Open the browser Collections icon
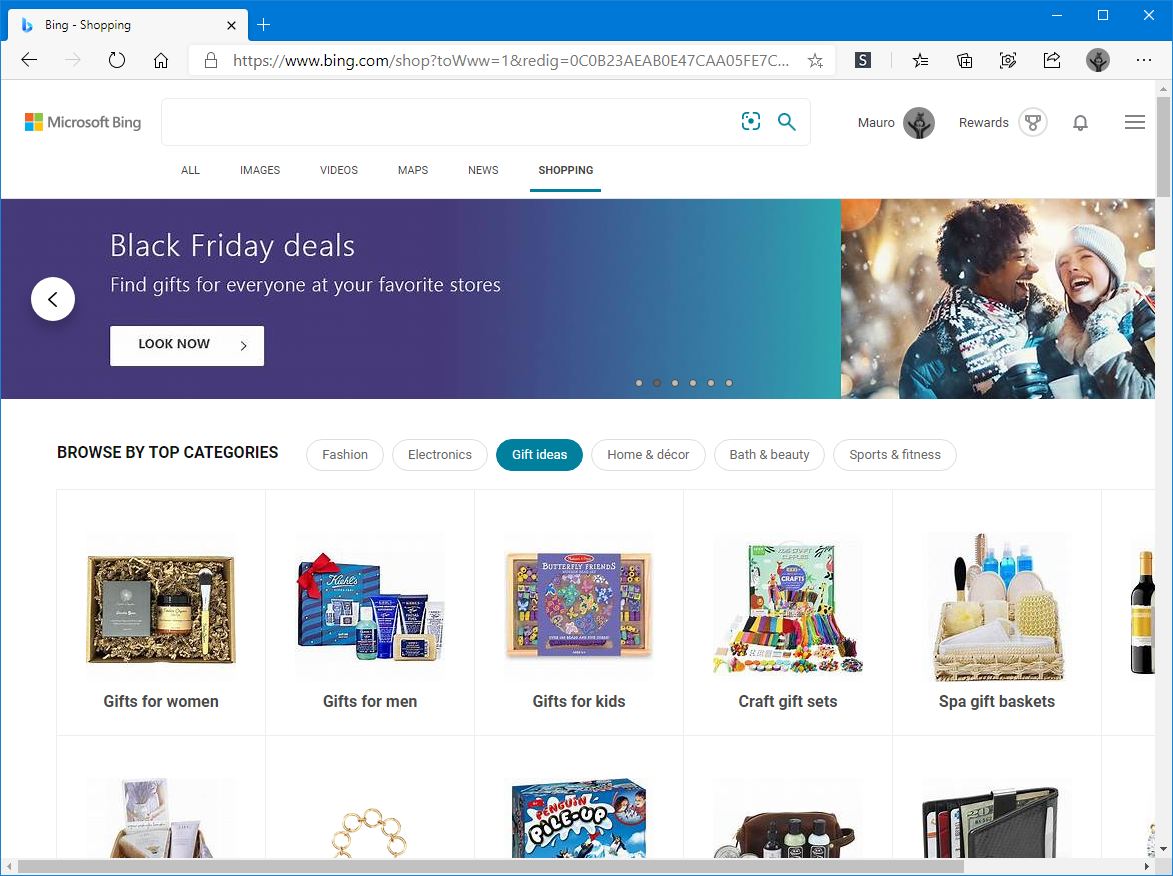Image resolution: width=1173 pixels, height=876 pixels. (964, 60)
